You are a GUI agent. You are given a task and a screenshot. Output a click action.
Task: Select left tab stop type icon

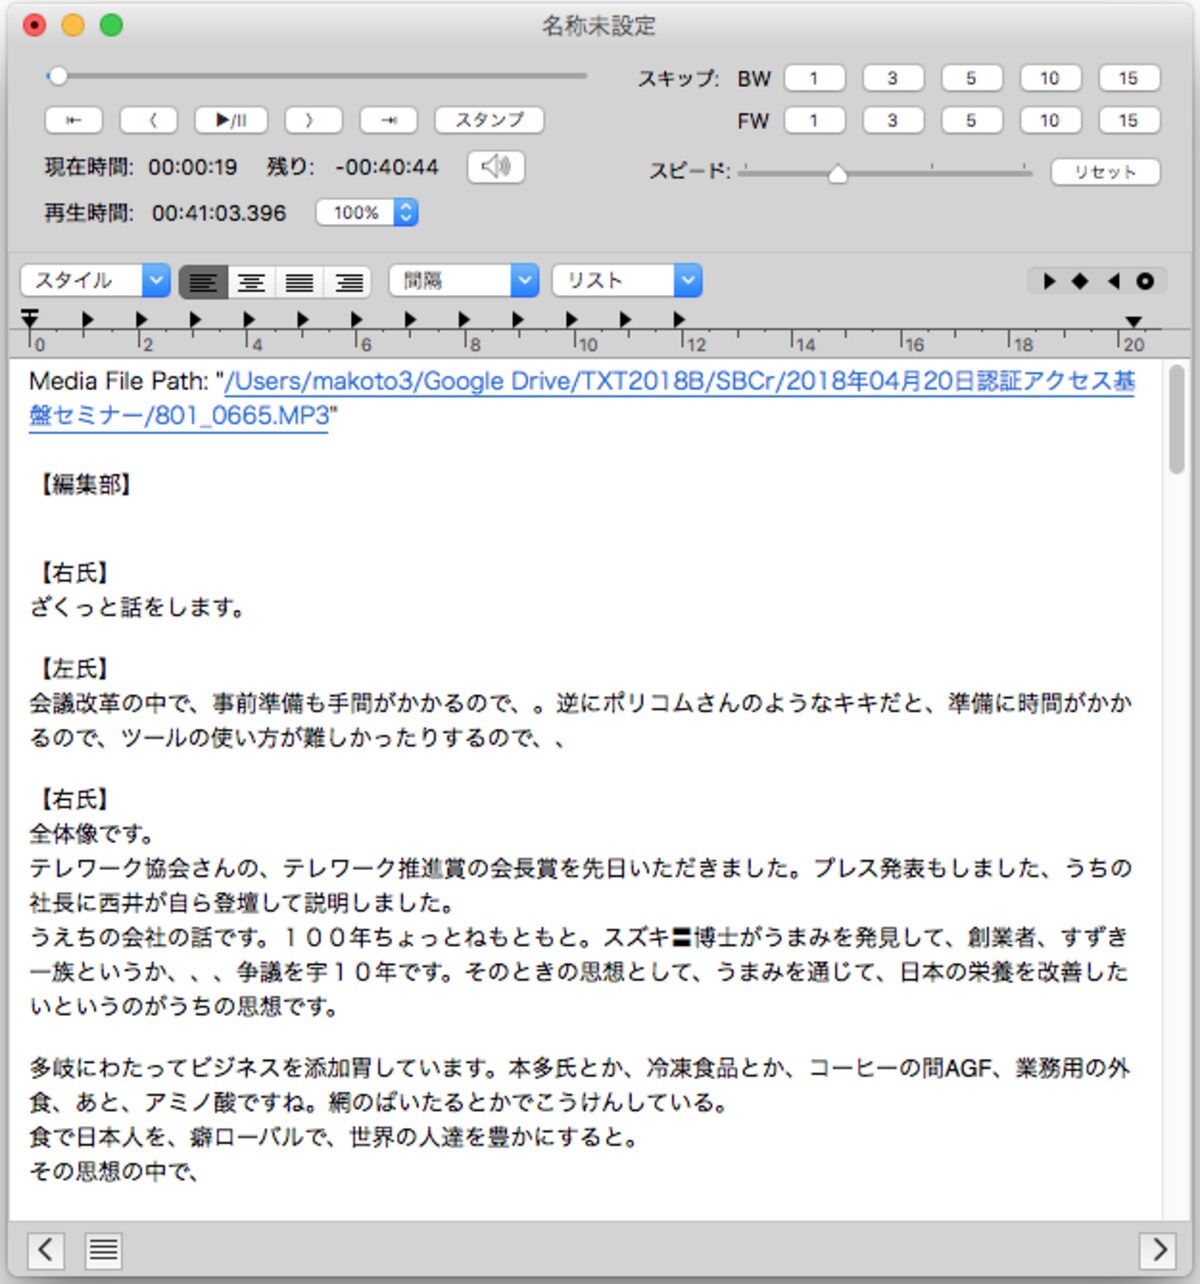click(x=1049, y=282)
